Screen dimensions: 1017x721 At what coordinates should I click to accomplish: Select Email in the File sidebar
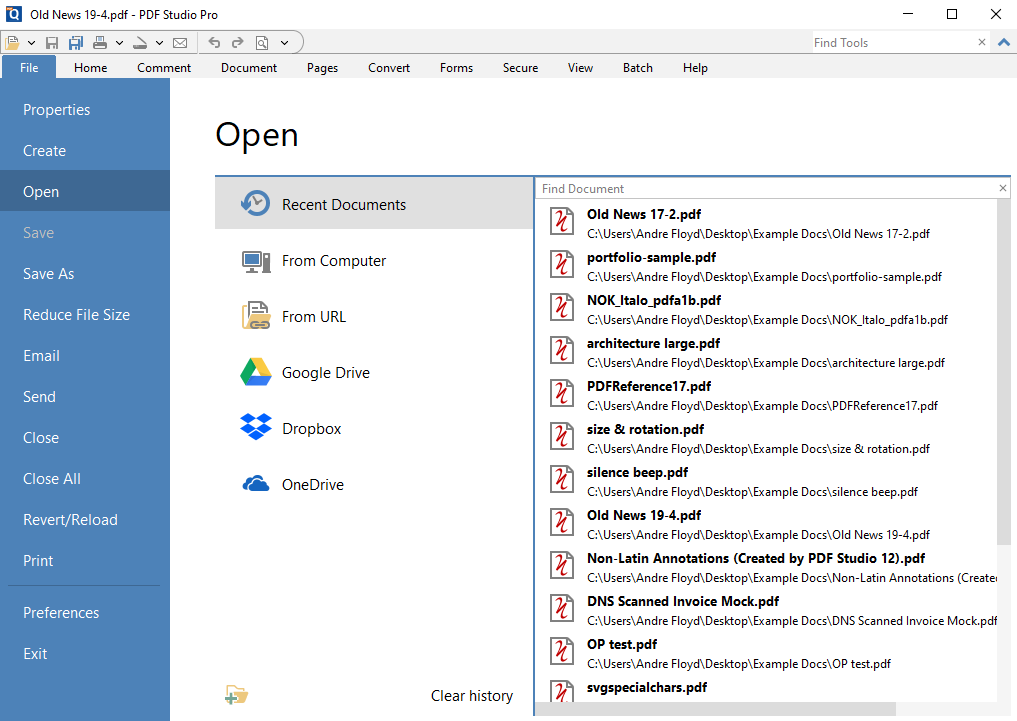click(85, 355)
